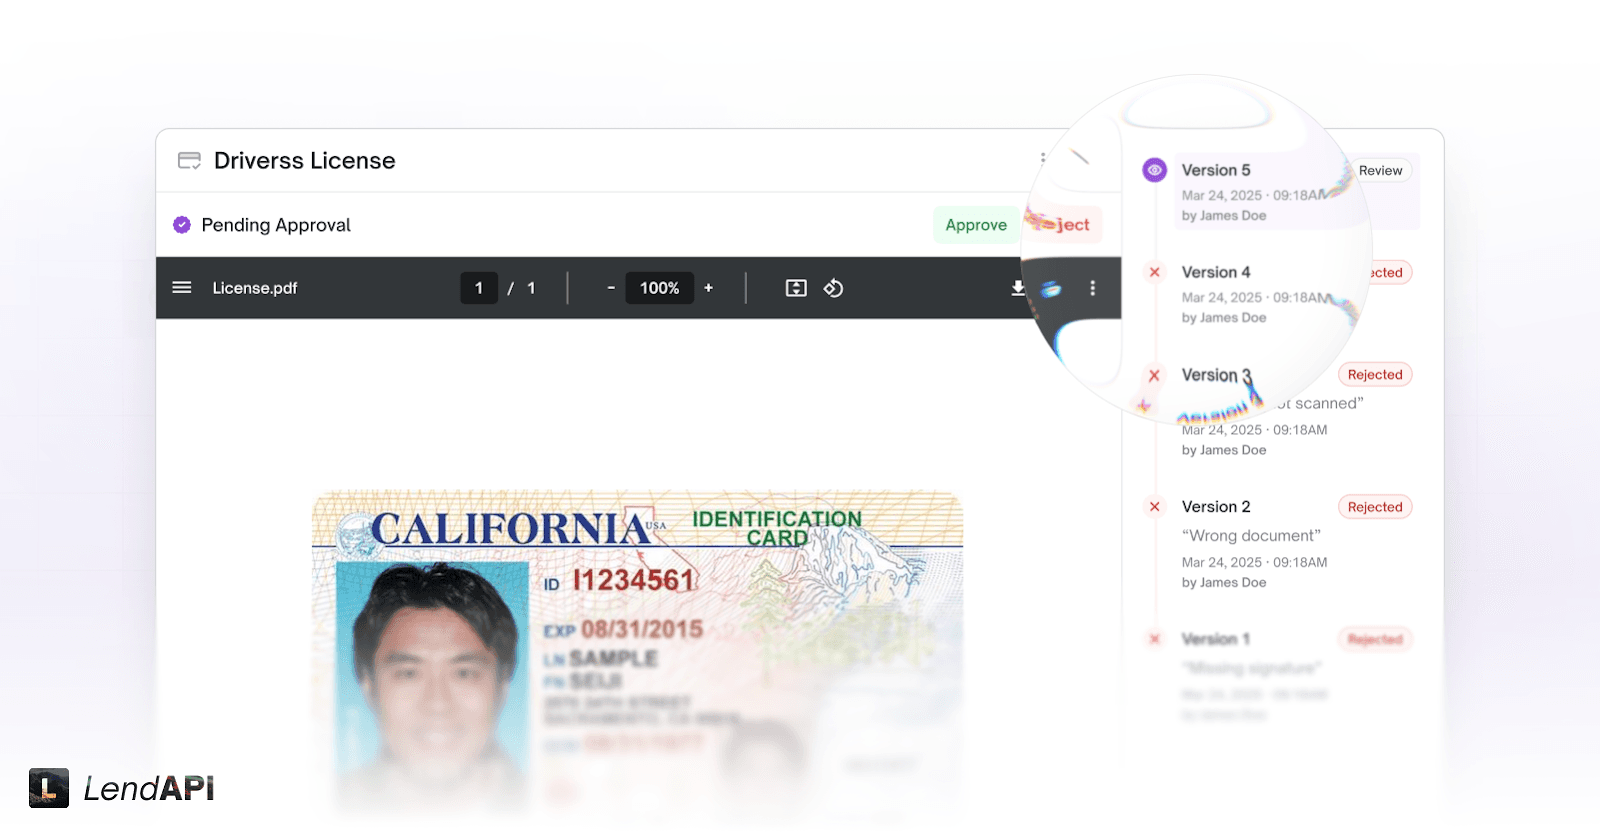Click the 100% zoom level field

pos(660,288)
